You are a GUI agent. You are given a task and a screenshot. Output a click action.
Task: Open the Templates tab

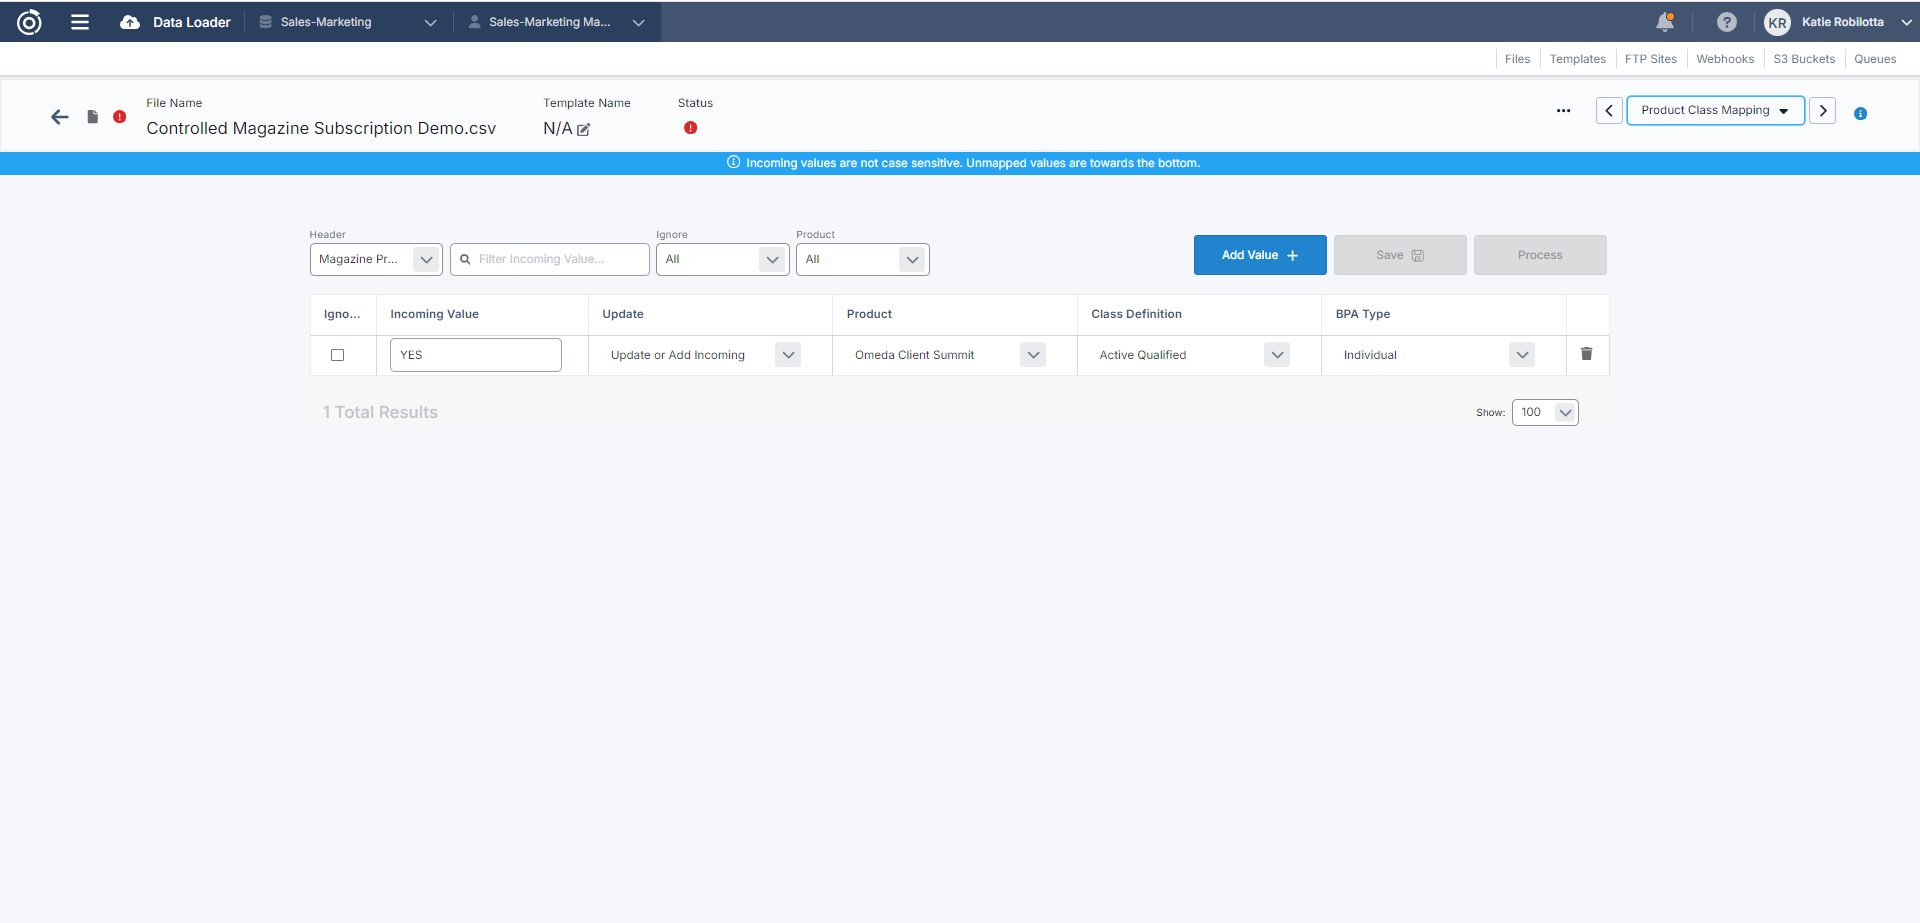pyautogui.click(x=1577, y=59)
